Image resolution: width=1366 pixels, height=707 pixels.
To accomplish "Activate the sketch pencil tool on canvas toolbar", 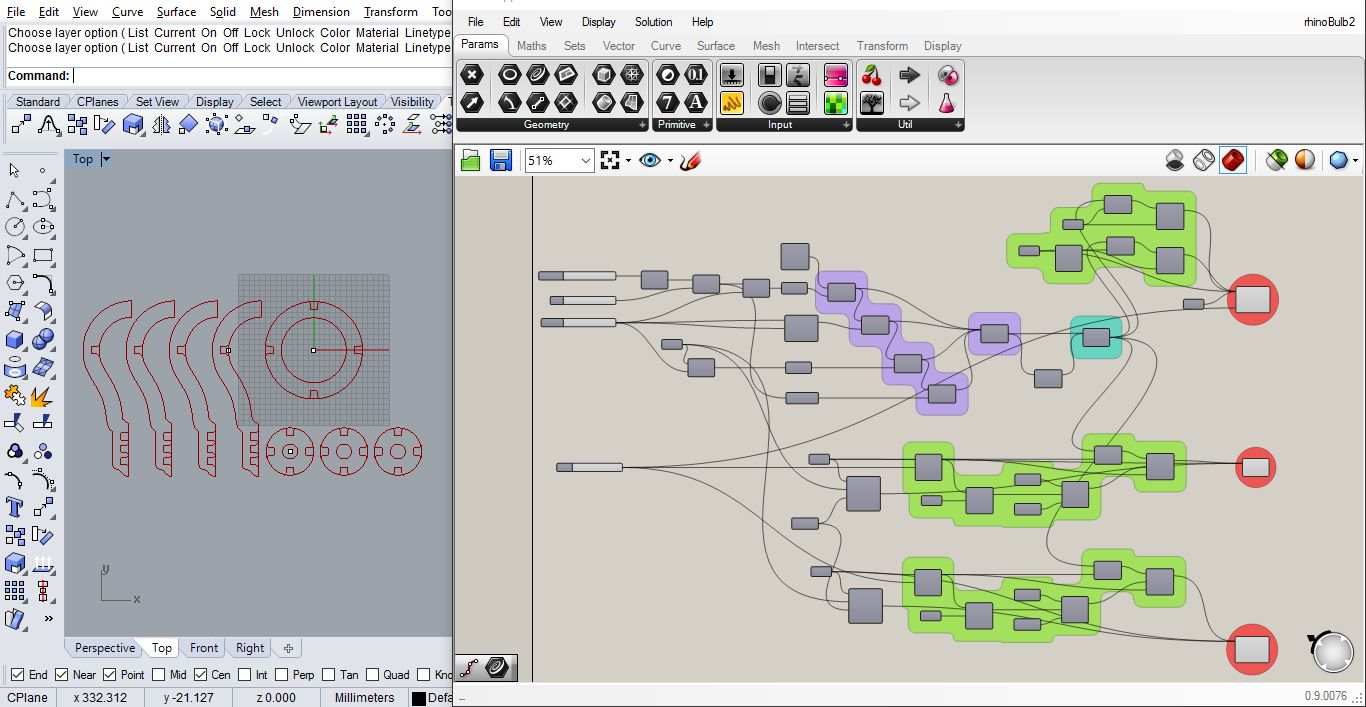I will click(x=690, y=160).
